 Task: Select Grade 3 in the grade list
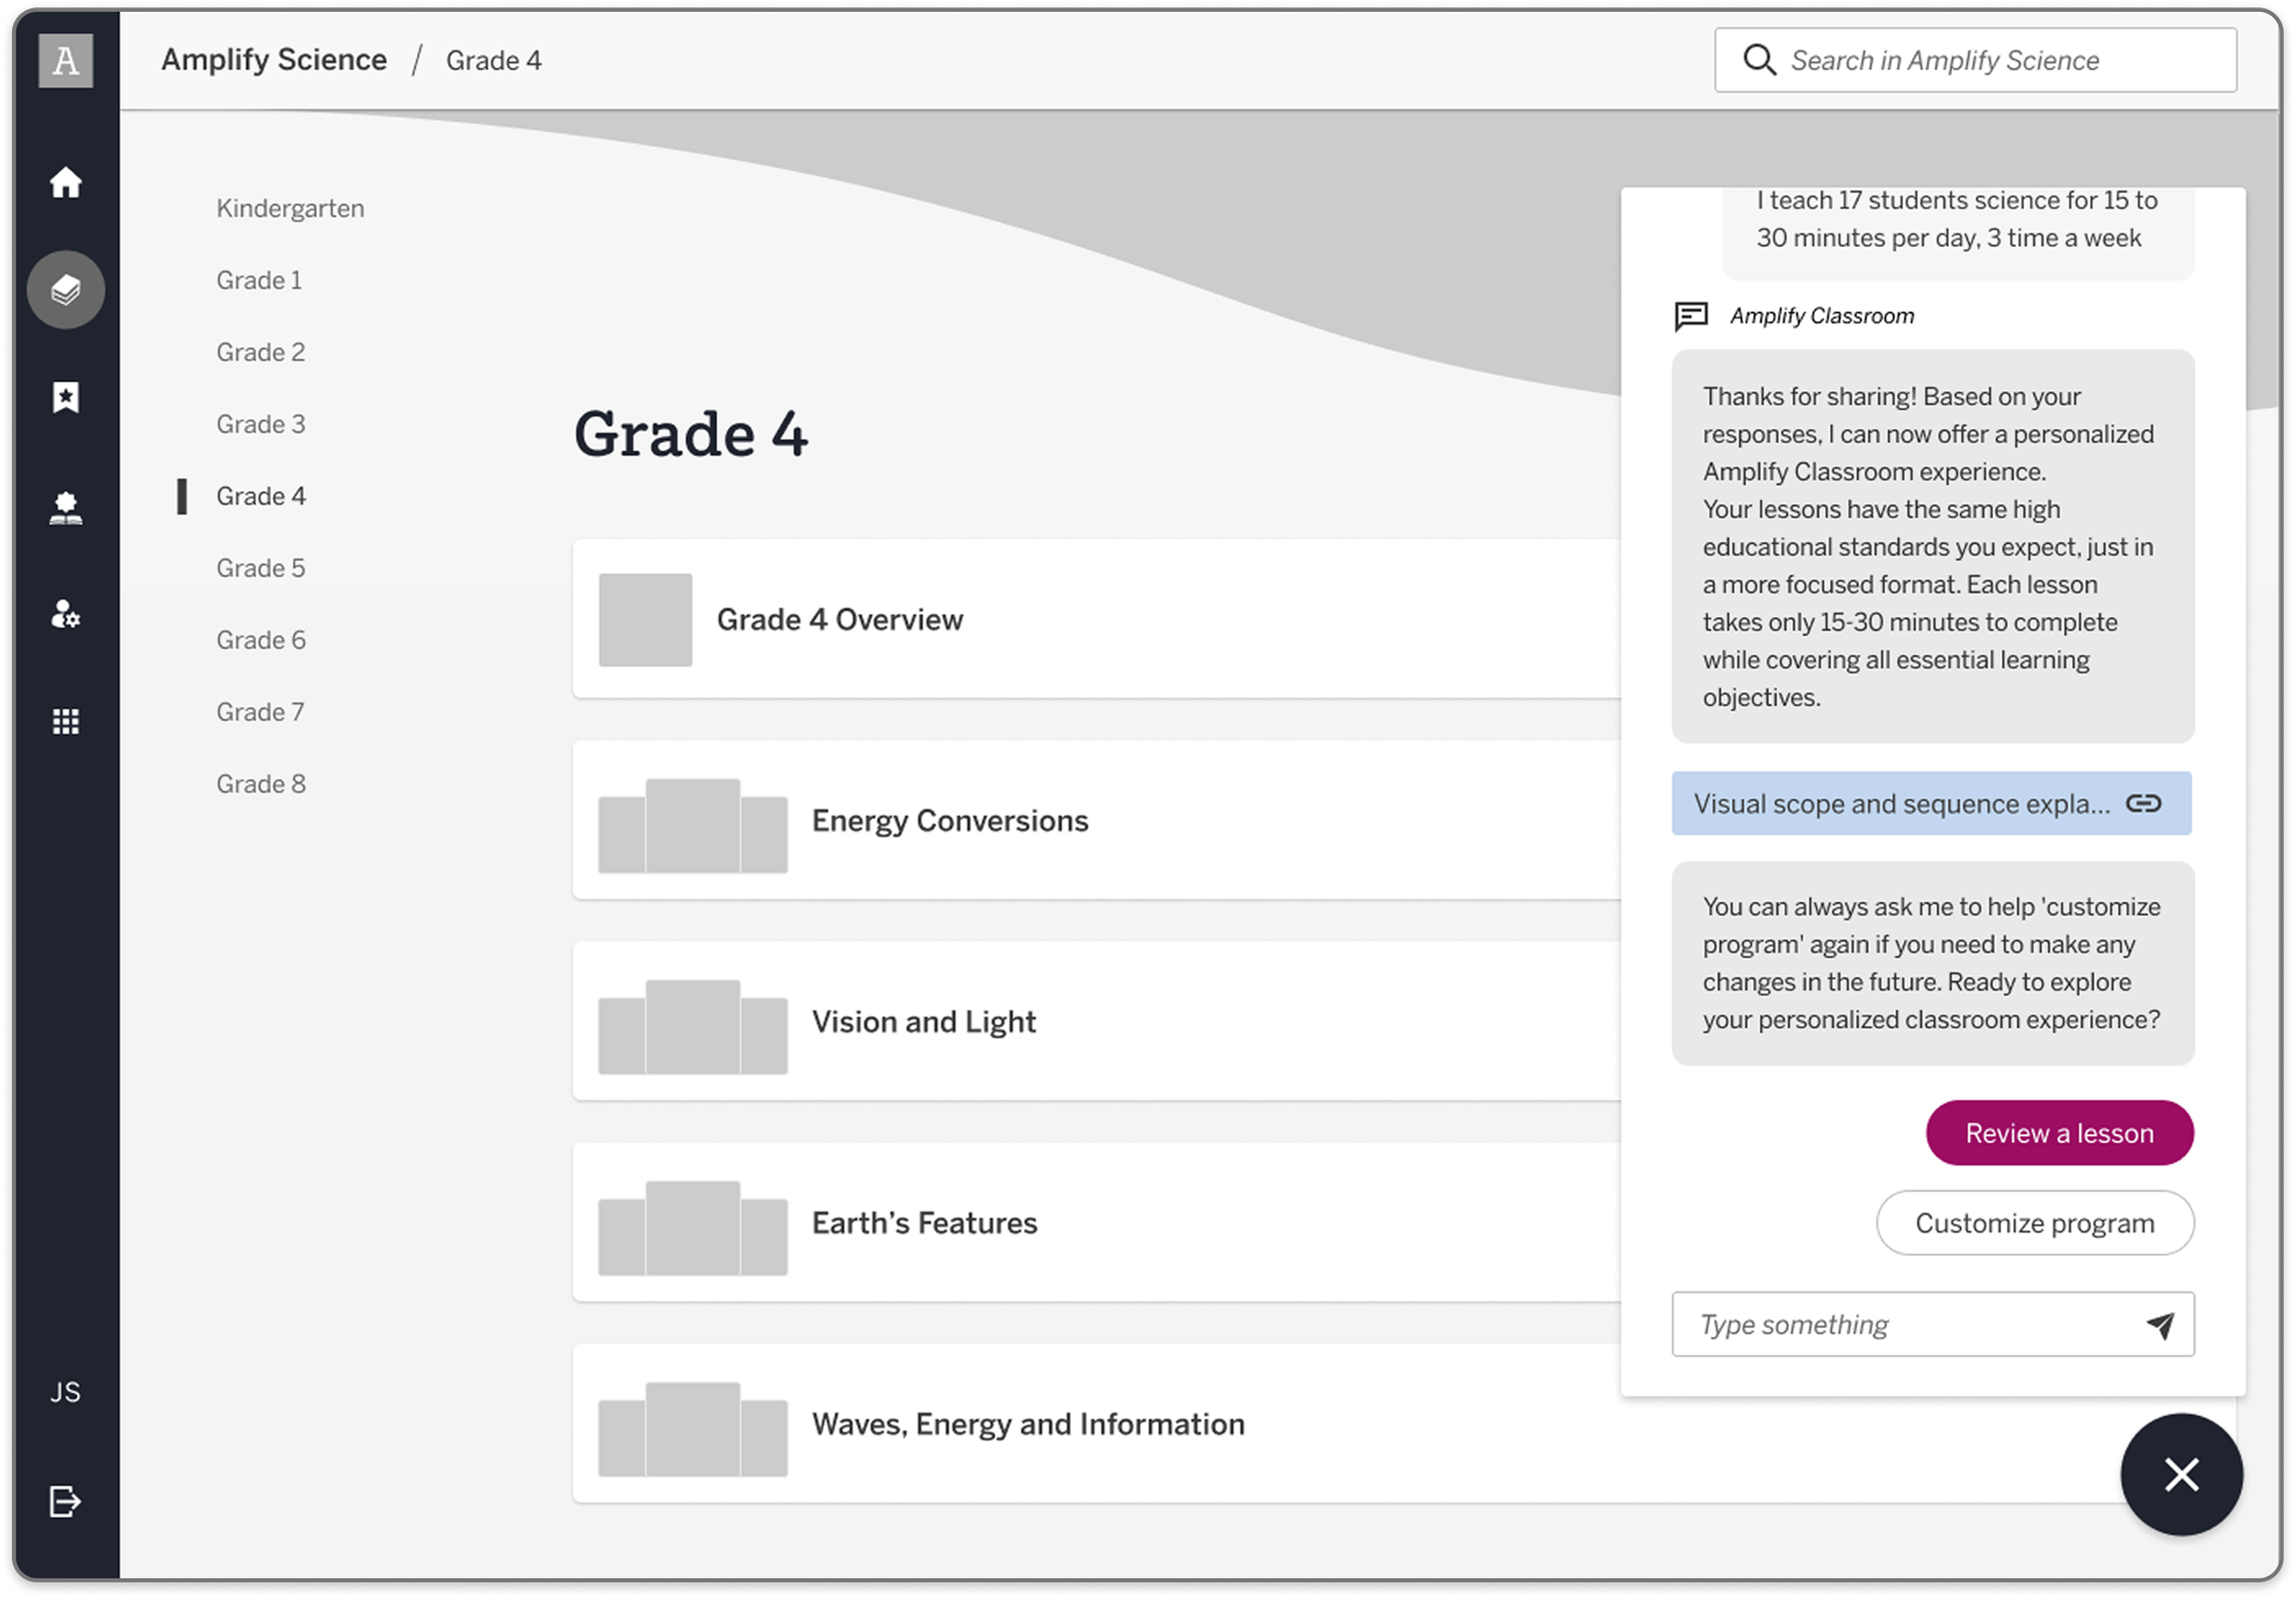pyautogui.click(x=260, y=424)
